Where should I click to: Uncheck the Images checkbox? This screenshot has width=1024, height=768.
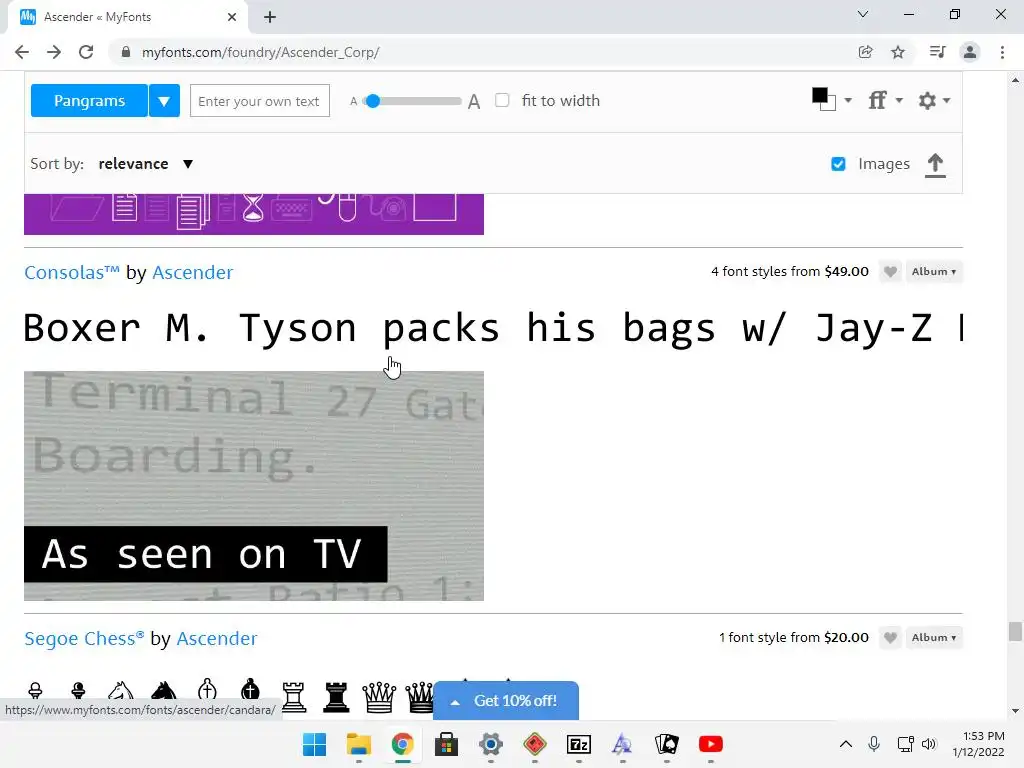coord(839,164)
